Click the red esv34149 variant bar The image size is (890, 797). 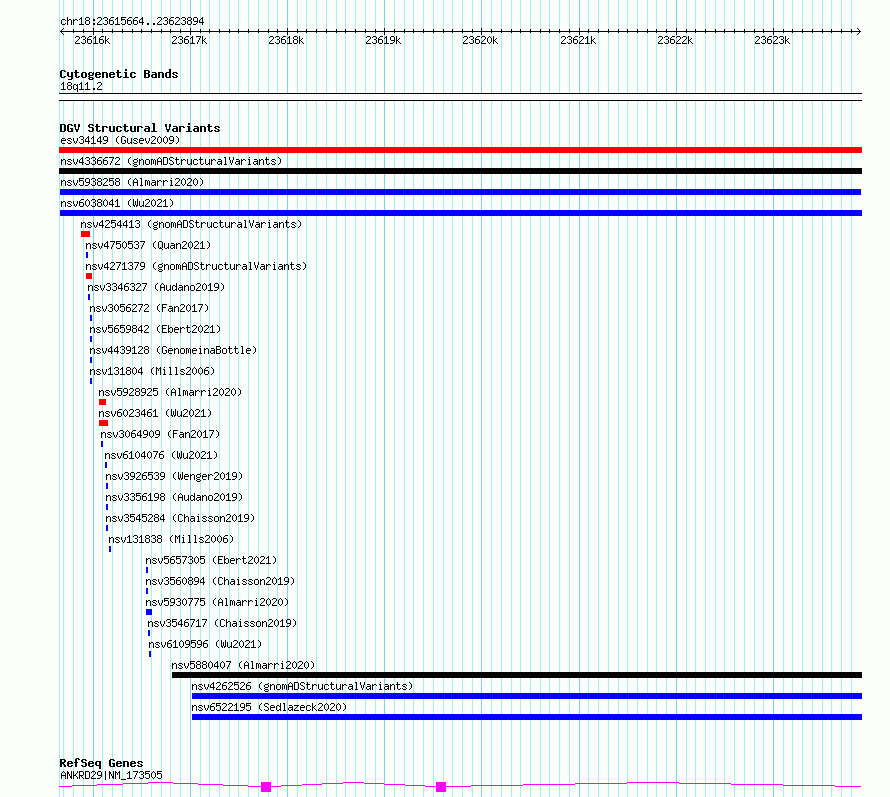pos(460,150)
